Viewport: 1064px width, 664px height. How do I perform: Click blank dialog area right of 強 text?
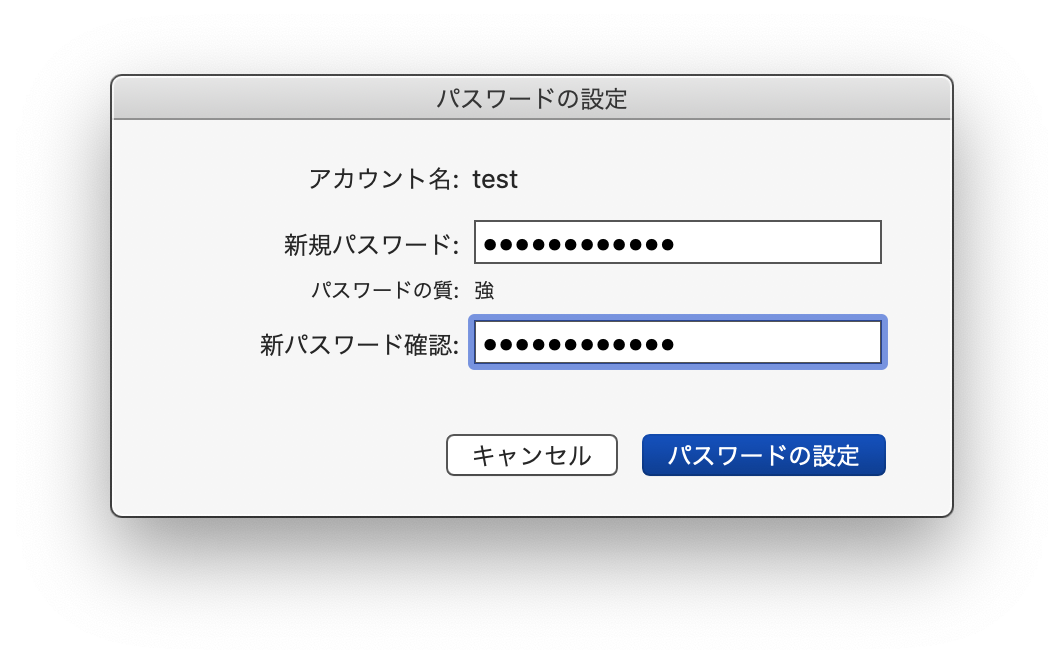pyautogui.click(x=700, y=291)
